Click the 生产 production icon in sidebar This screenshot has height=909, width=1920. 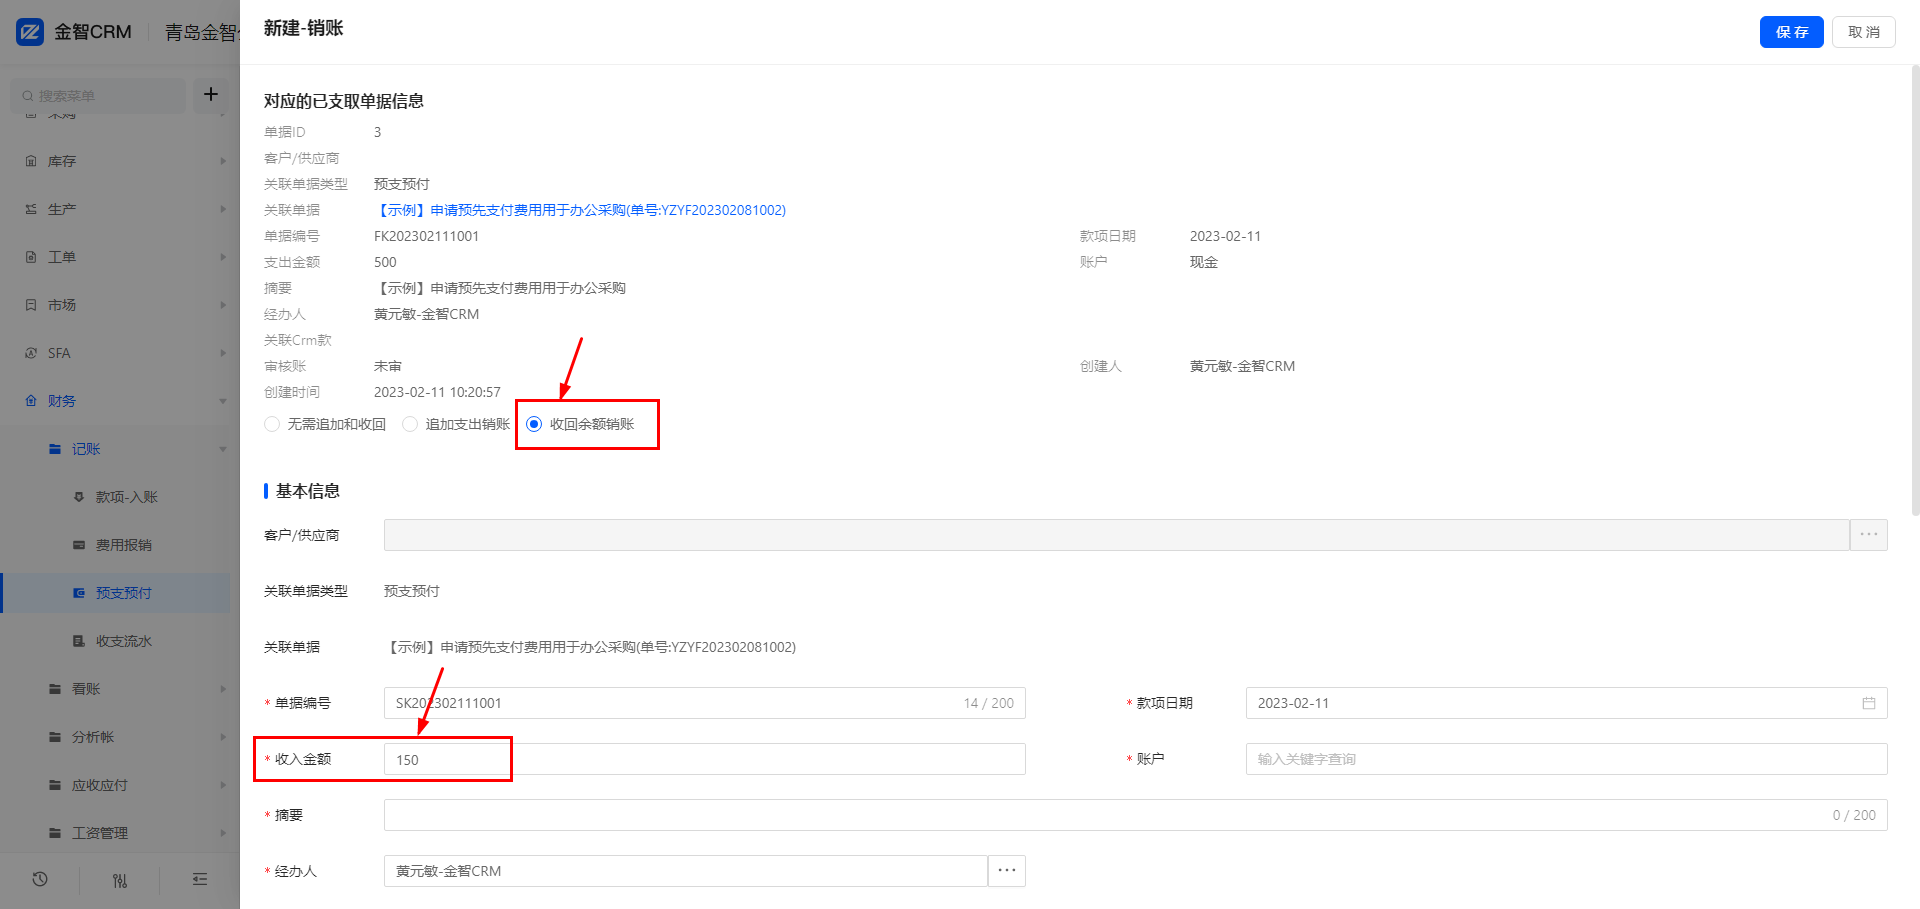pos(31,209)
